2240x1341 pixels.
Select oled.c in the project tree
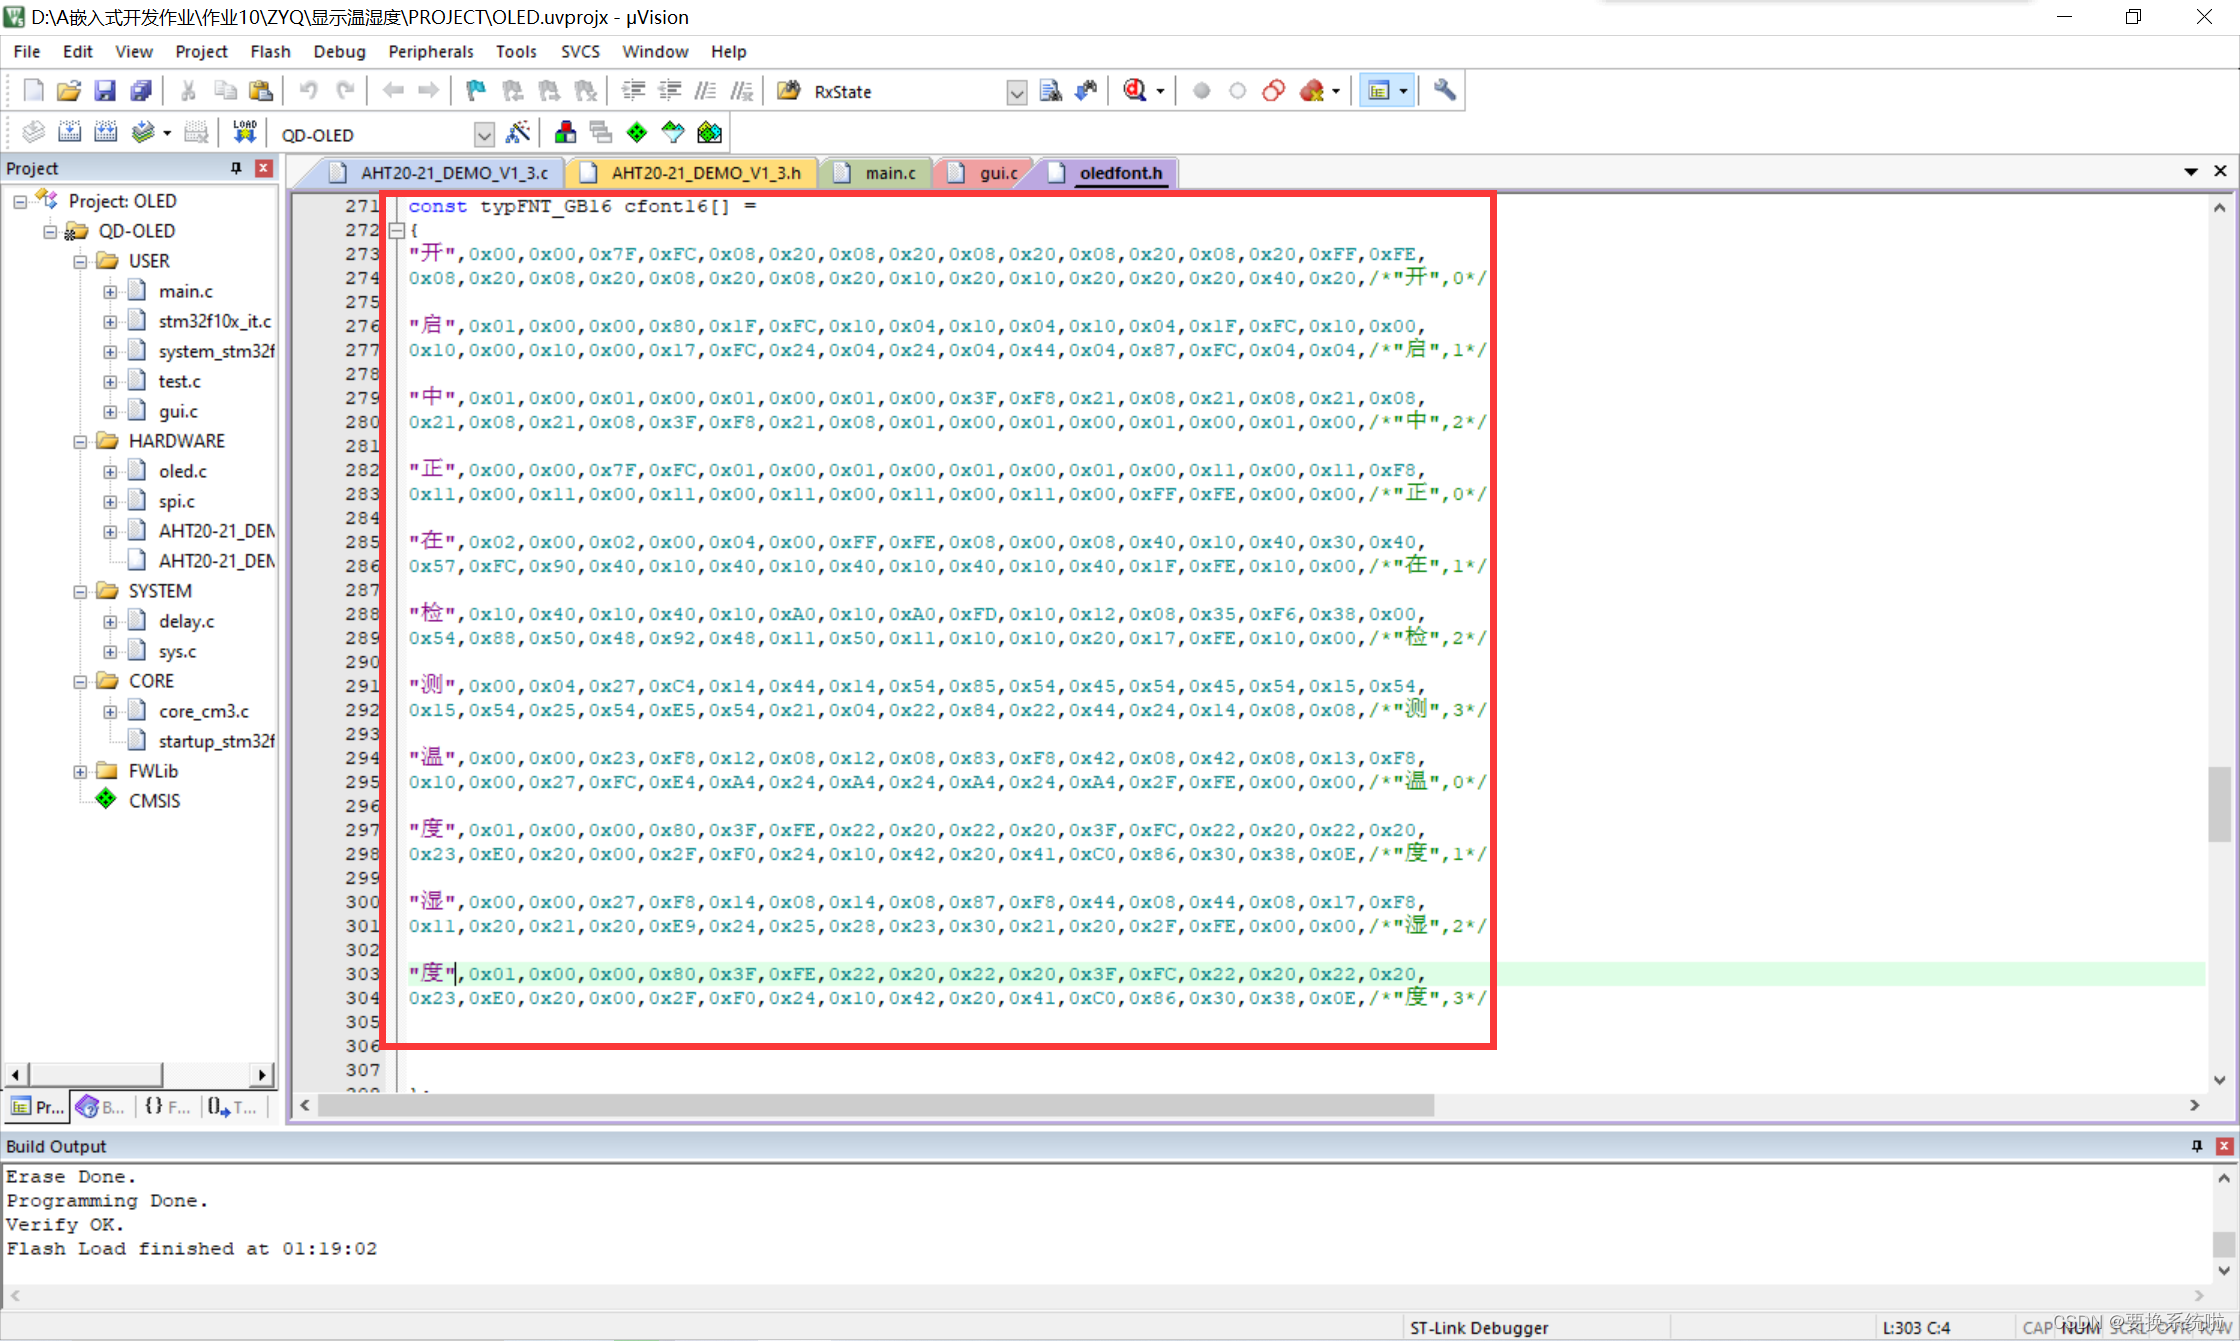pos(183,471)
